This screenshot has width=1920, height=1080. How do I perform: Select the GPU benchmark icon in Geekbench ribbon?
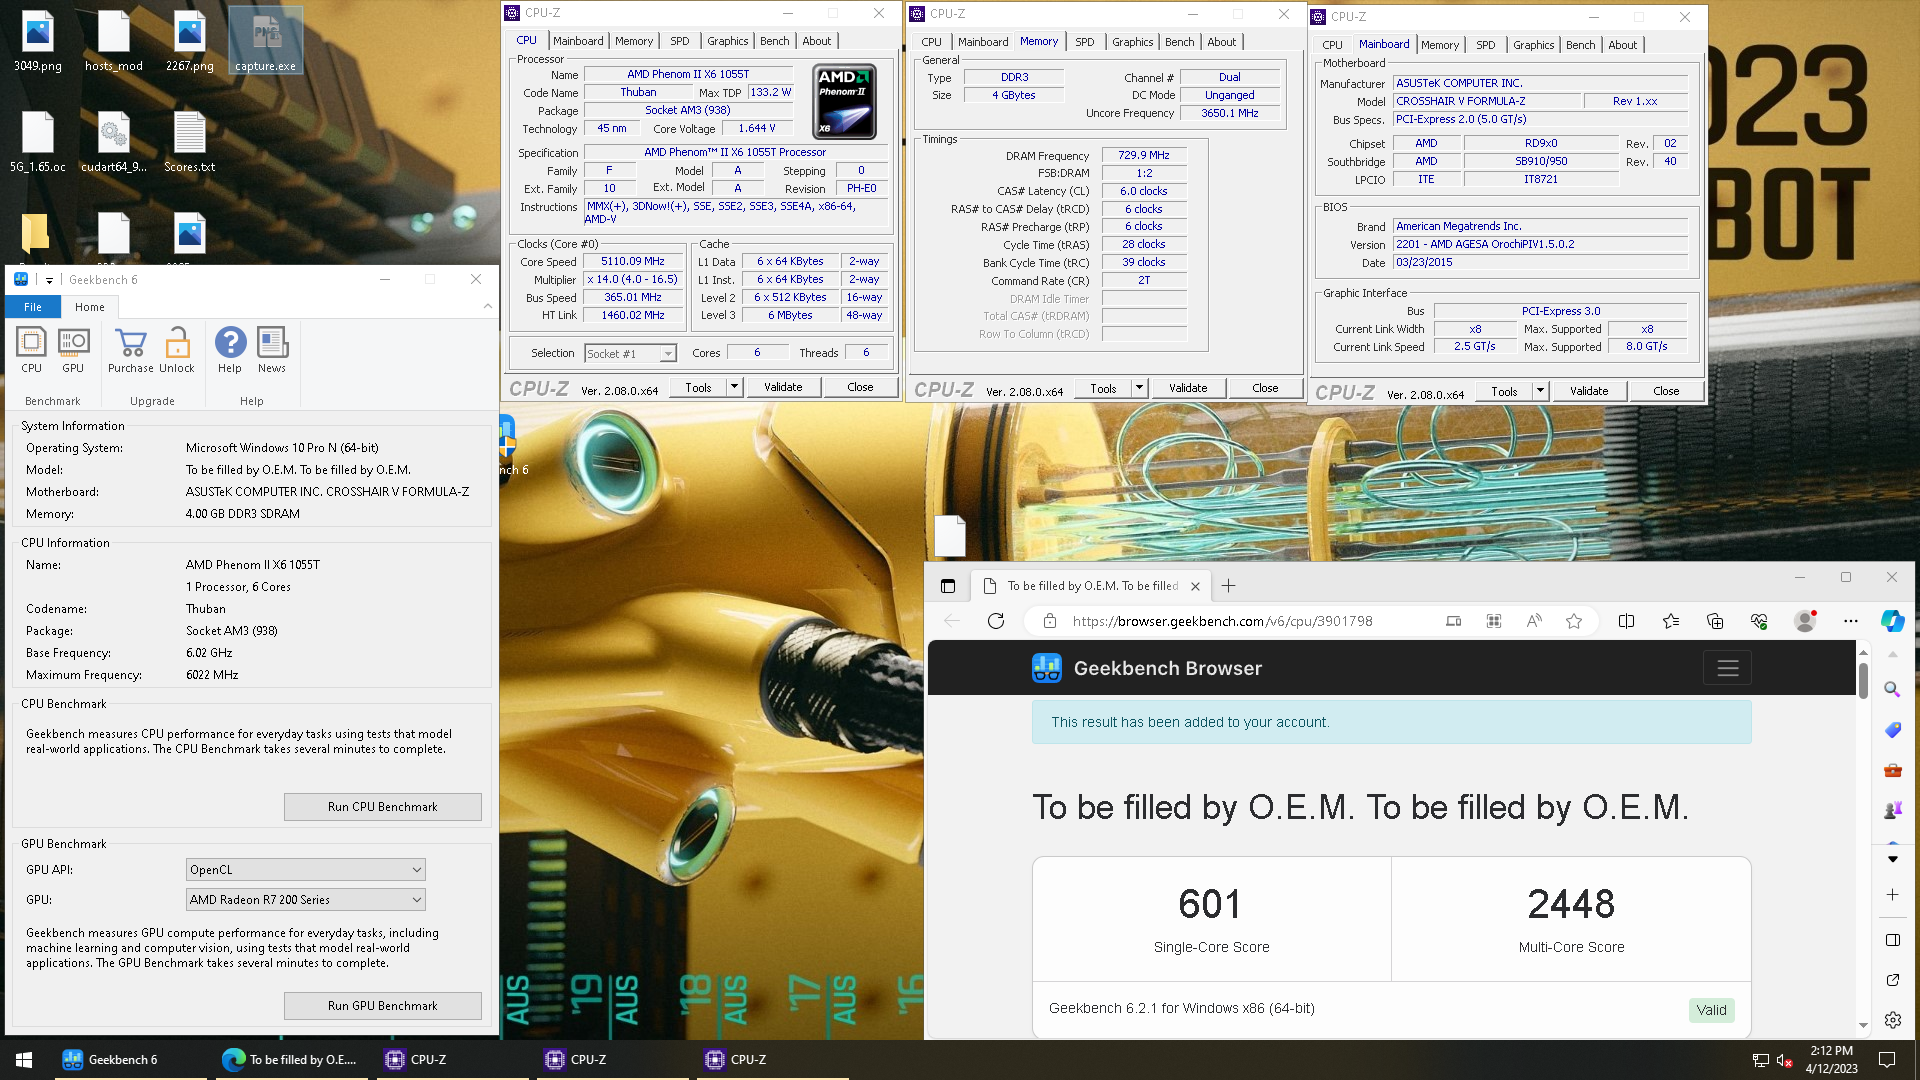point(73,351)
